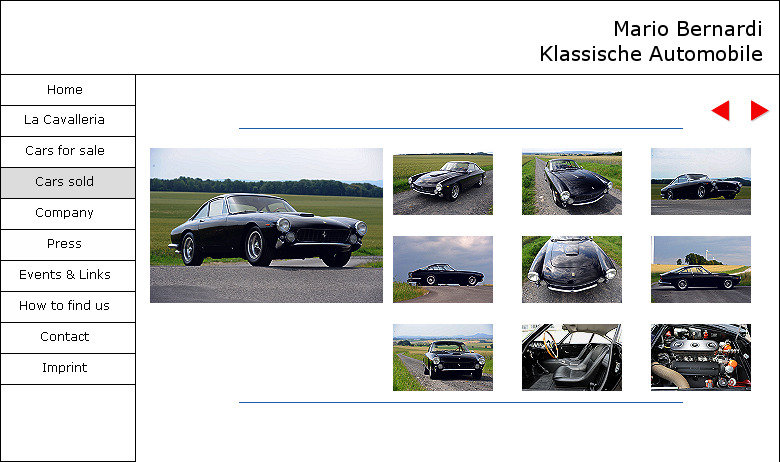The image size is (780, 462).
Task: Open the Contact page
Action: point(68,338)
